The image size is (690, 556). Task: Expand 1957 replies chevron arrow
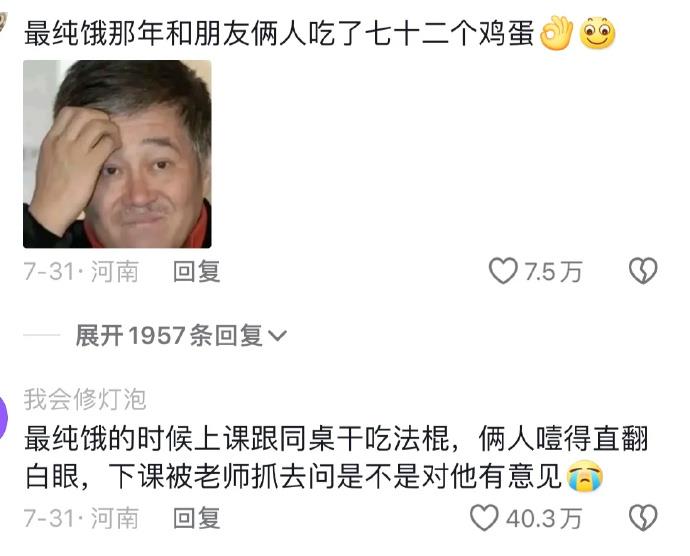[x=277, y=336]
